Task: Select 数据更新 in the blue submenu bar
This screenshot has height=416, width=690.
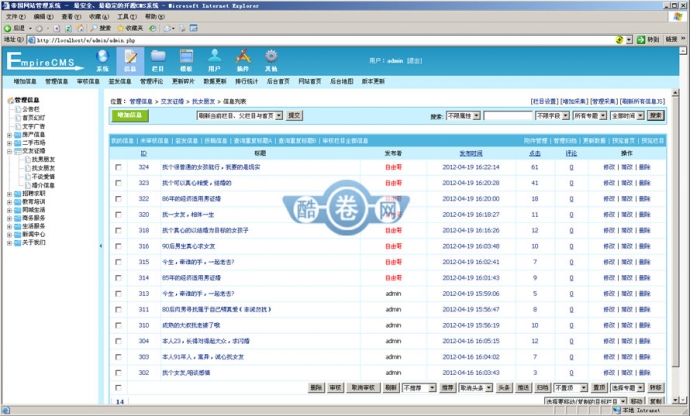Action: point(215,81)
